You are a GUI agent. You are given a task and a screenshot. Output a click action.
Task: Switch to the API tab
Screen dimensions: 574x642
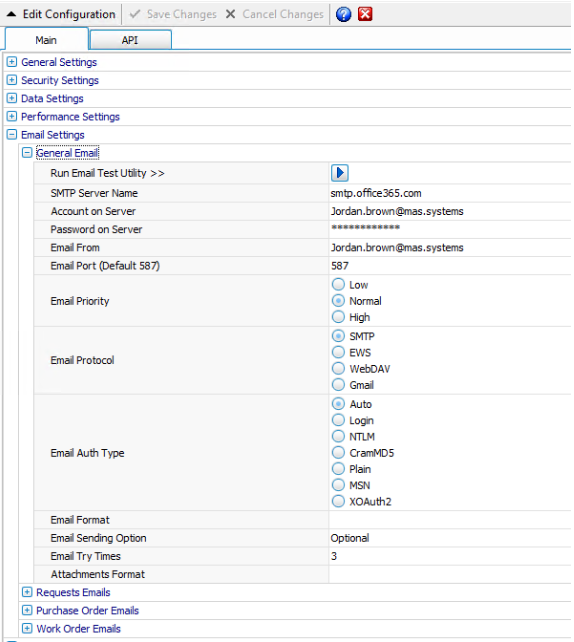130,40
